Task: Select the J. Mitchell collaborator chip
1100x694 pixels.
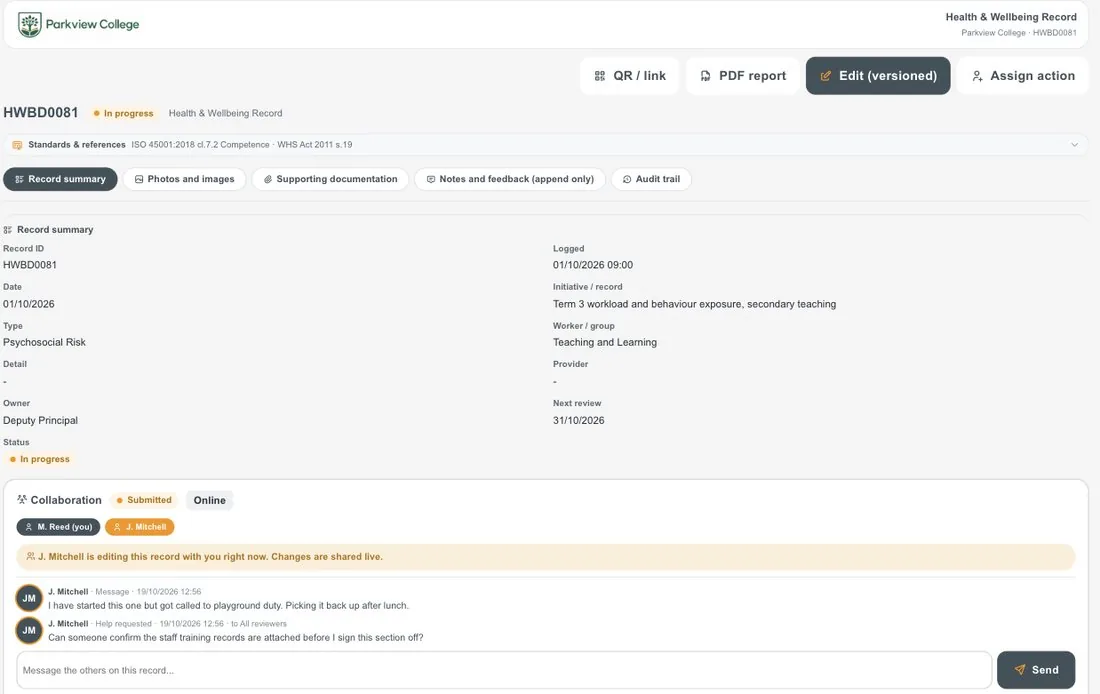Action: (x=140, y=527)
